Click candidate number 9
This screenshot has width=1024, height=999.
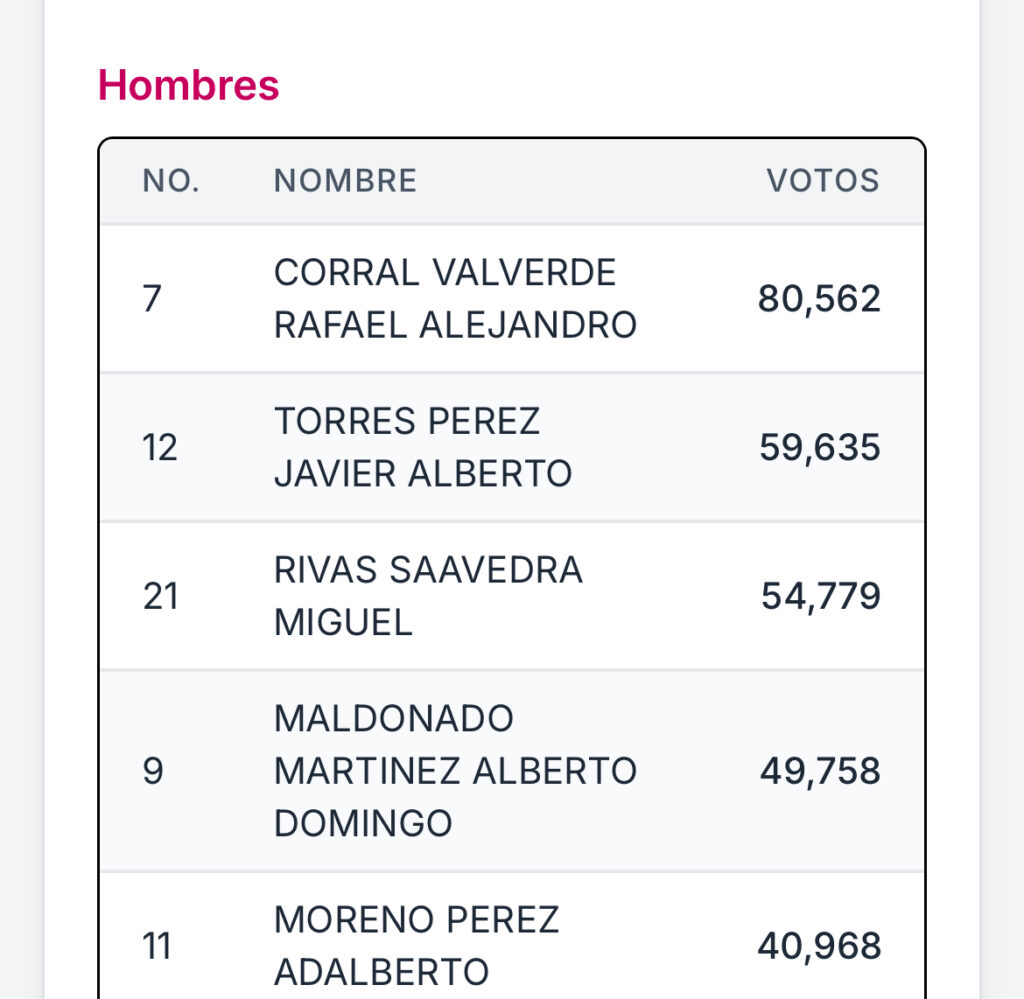point(153,772)
